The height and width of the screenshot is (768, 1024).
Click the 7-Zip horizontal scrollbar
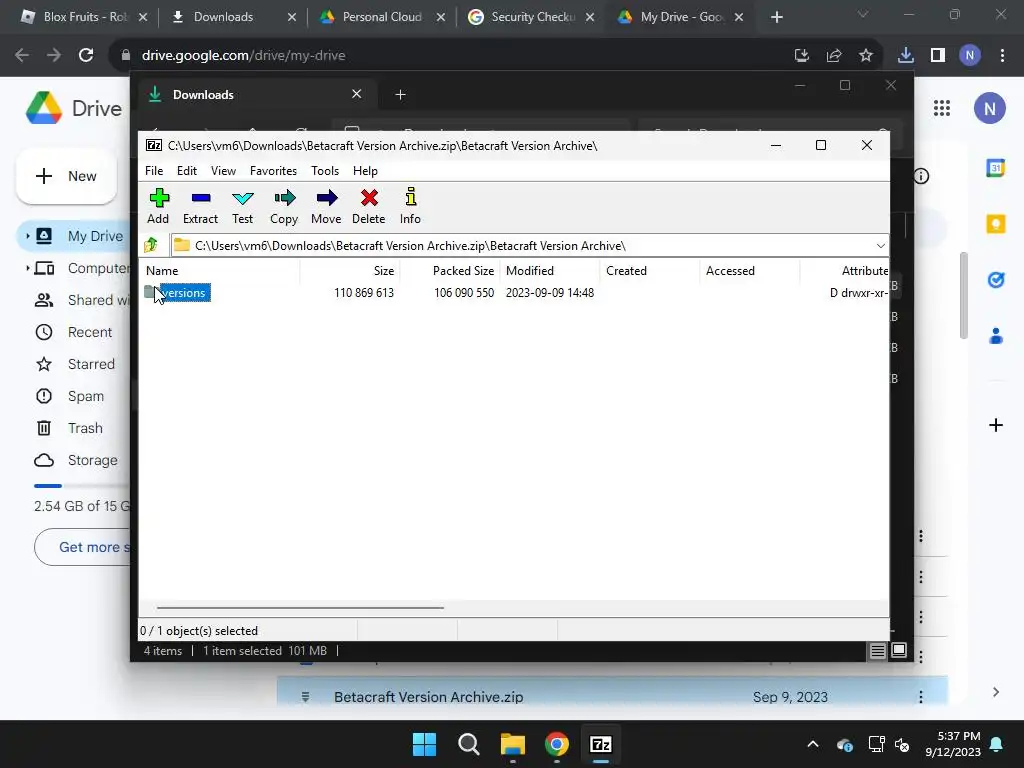click(x=300, y=607)
